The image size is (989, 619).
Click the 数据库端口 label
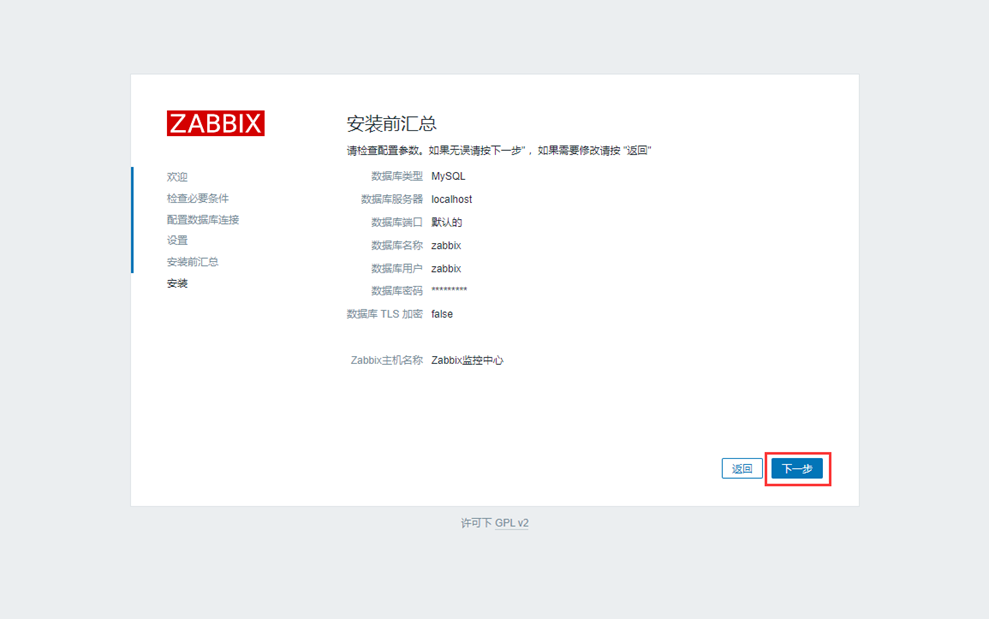[x=397, y=222]
